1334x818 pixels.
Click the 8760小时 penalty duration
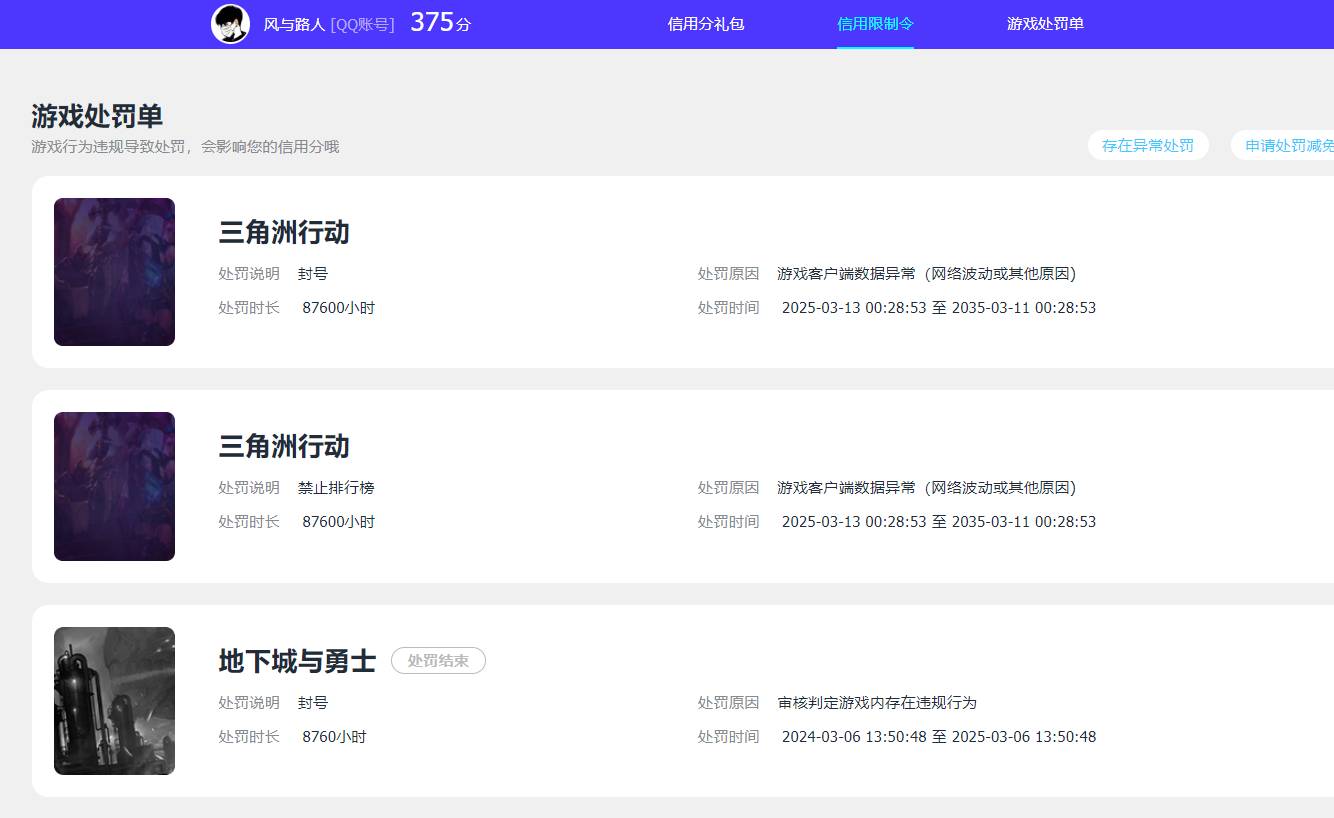[334, 737]
